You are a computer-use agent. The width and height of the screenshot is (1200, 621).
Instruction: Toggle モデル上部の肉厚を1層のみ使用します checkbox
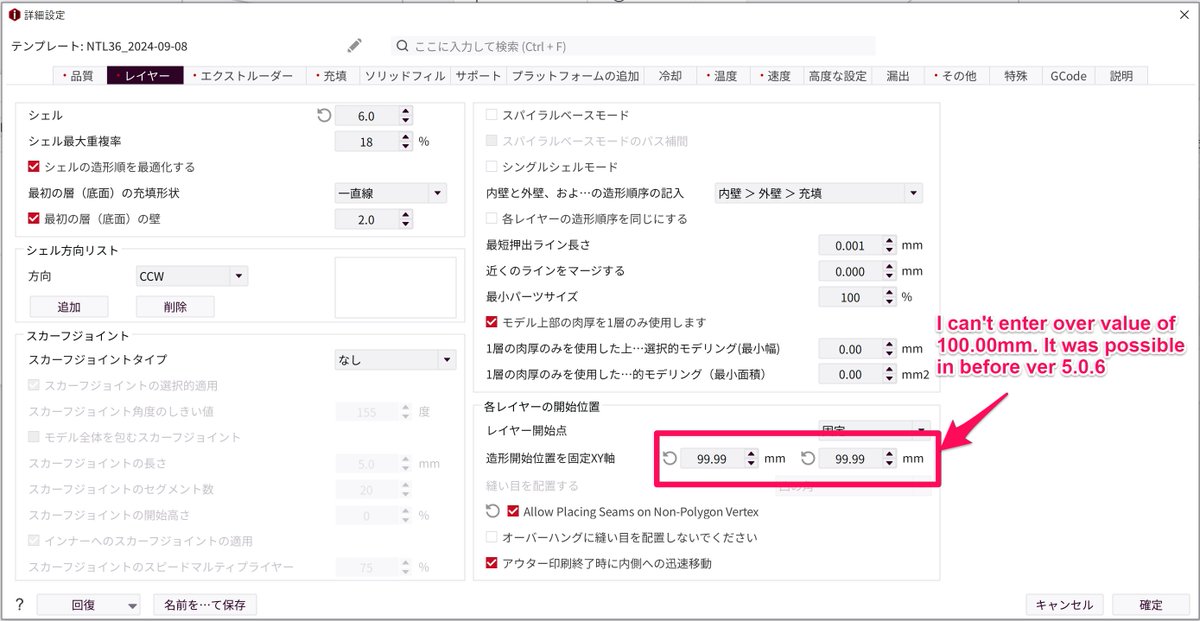pyautogui.click(x=491, y=322)
